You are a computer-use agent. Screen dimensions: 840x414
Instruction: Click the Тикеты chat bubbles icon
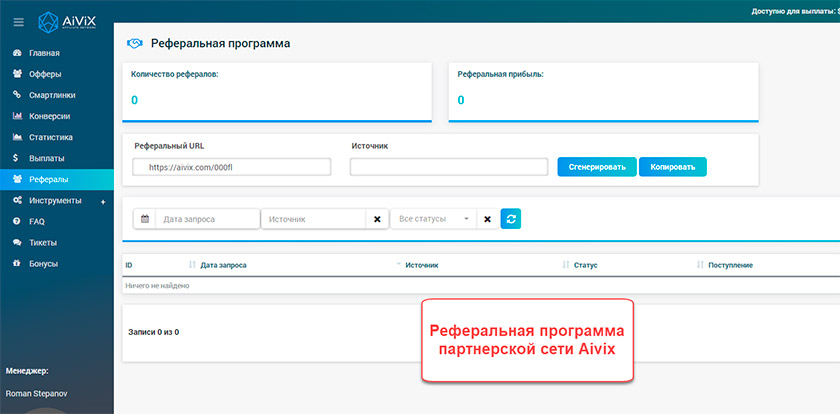17,243
